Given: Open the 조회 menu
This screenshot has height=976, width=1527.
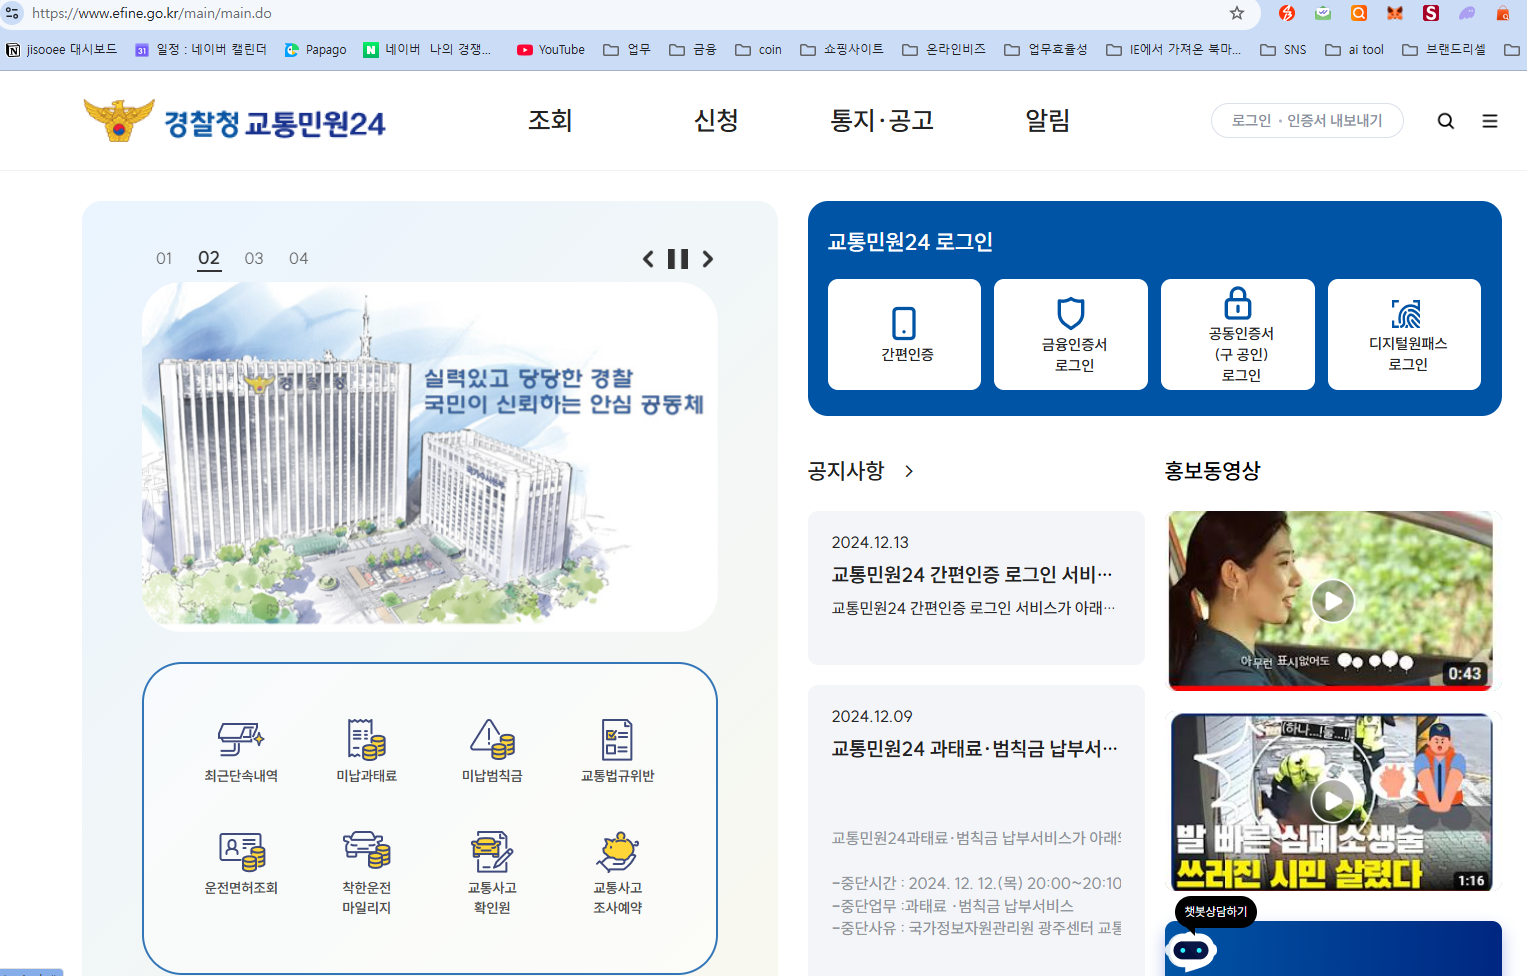Looking at the screenshot, I should click(550, 121).
